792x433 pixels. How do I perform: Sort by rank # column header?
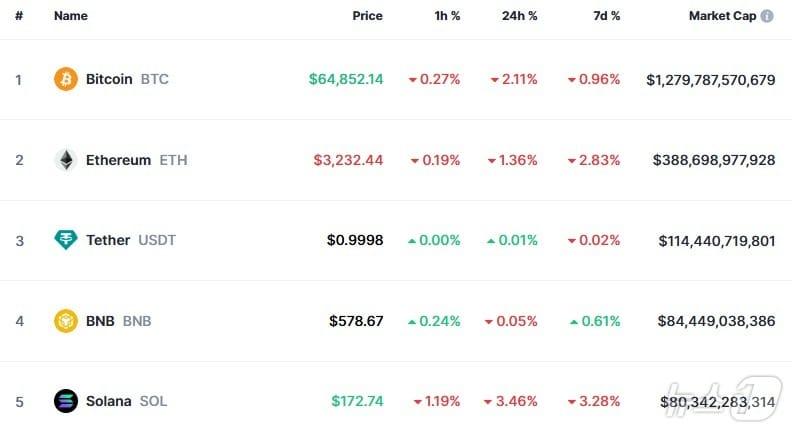(x=19, y=17)
